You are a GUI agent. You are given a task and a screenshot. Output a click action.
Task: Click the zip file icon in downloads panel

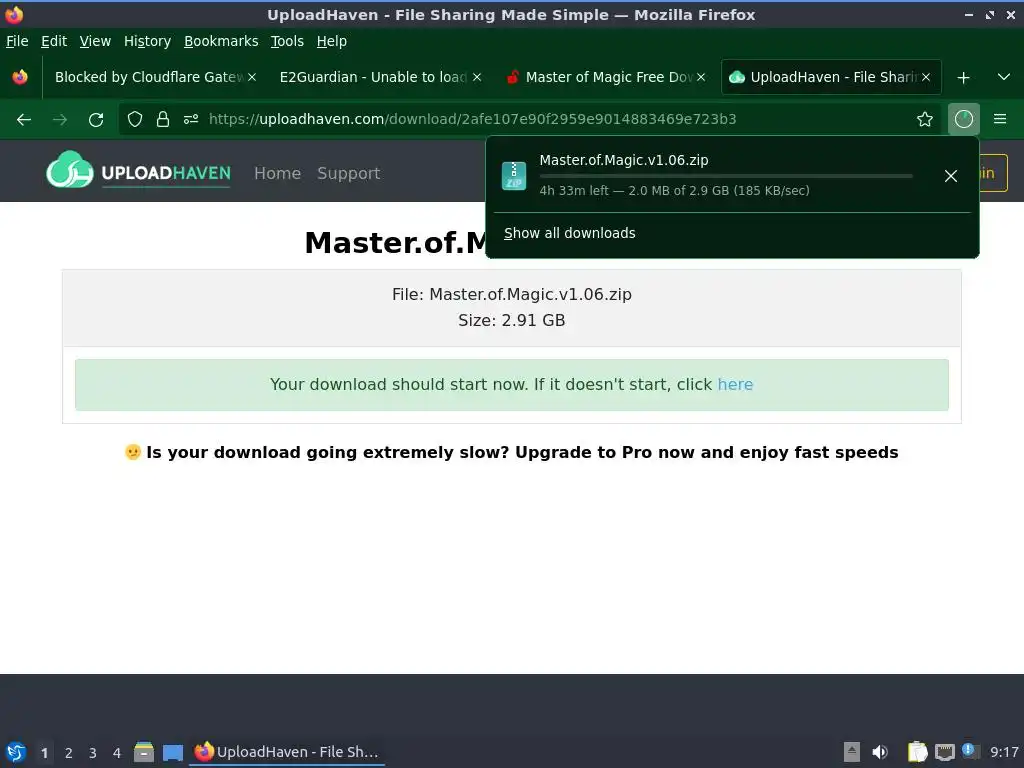[x=514, y=175]
